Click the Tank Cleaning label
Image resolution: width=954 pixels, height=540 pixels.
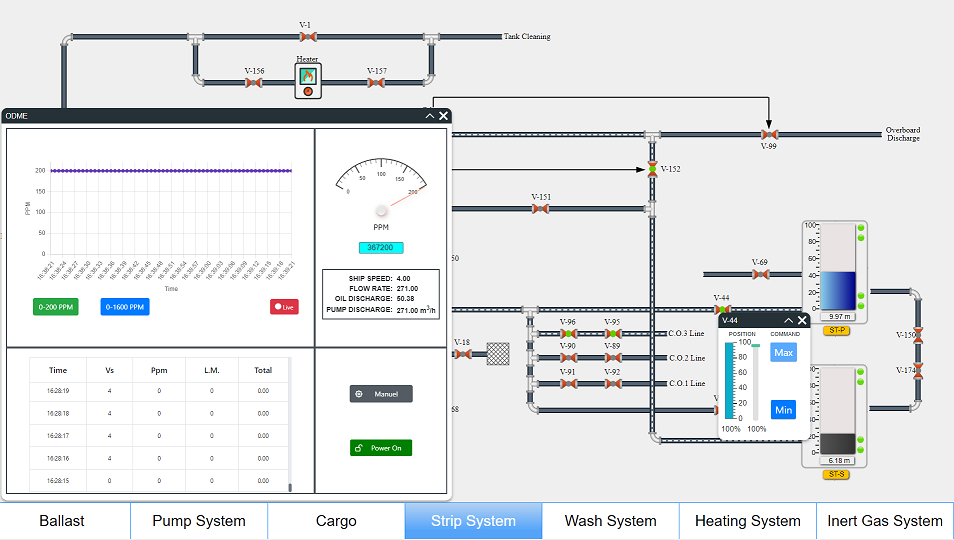[x=527, y=36]
